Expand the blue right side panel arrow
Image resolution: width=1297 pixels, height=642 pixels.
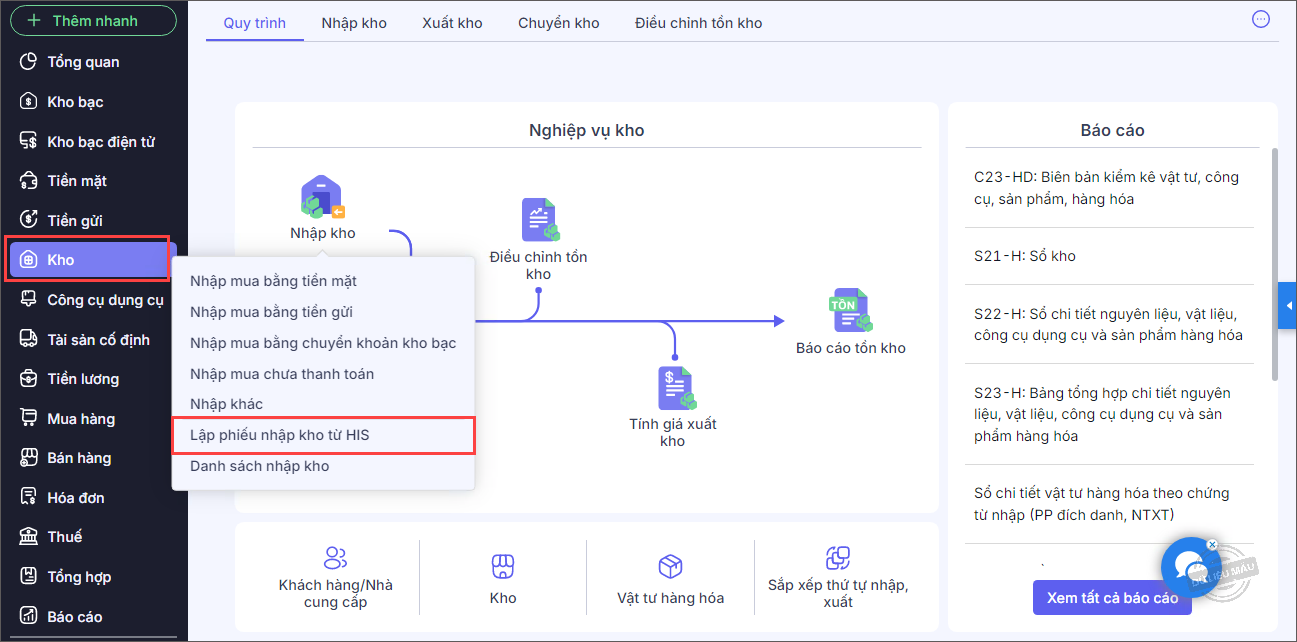[1287, 306]
